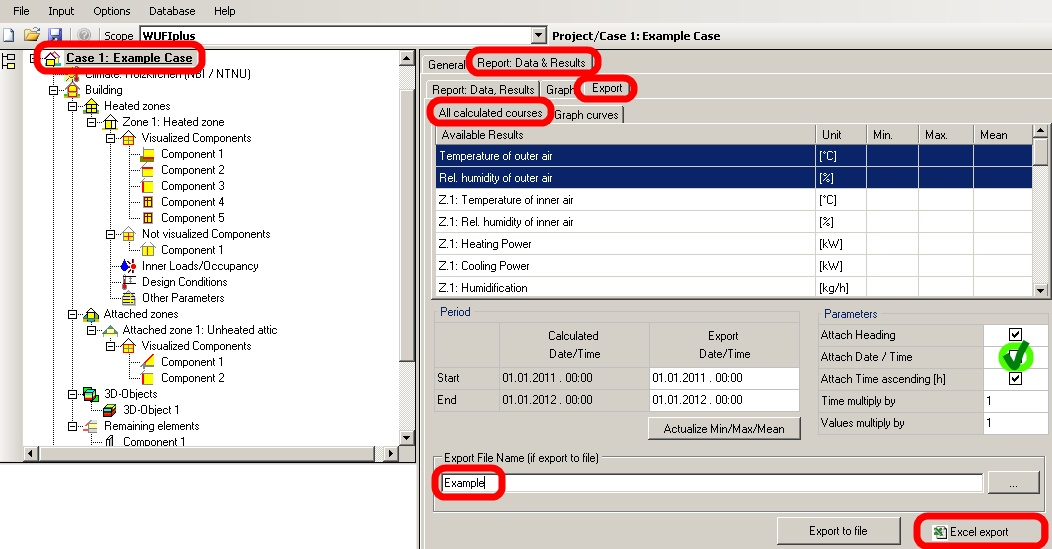The height and width of the screenshot is (549, 1052).
Task: Open the Input menu
Action: (61, 11)
